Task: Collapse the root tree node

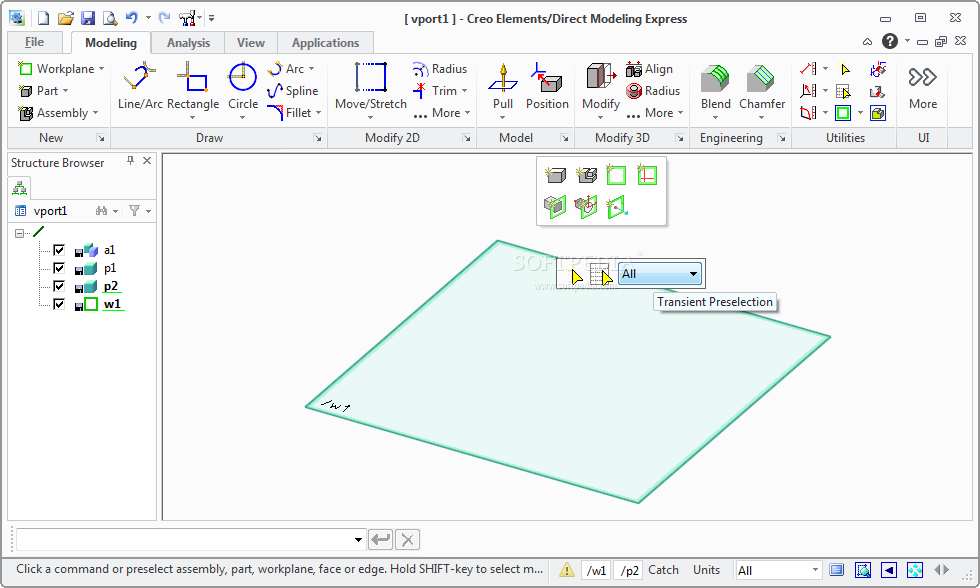Action: [19, 233]
